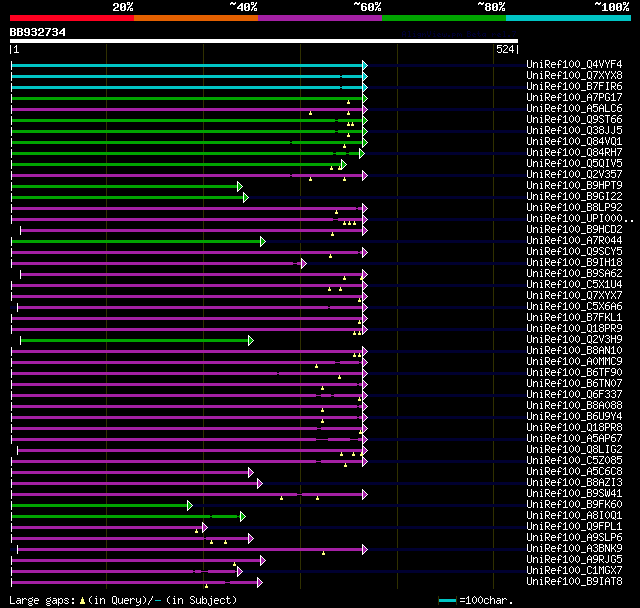This screenshot has height=608, width=640.
Task: Click the cyan alignment bar for UniRef100_Q7XYX8
Action: tap(187, 76)
